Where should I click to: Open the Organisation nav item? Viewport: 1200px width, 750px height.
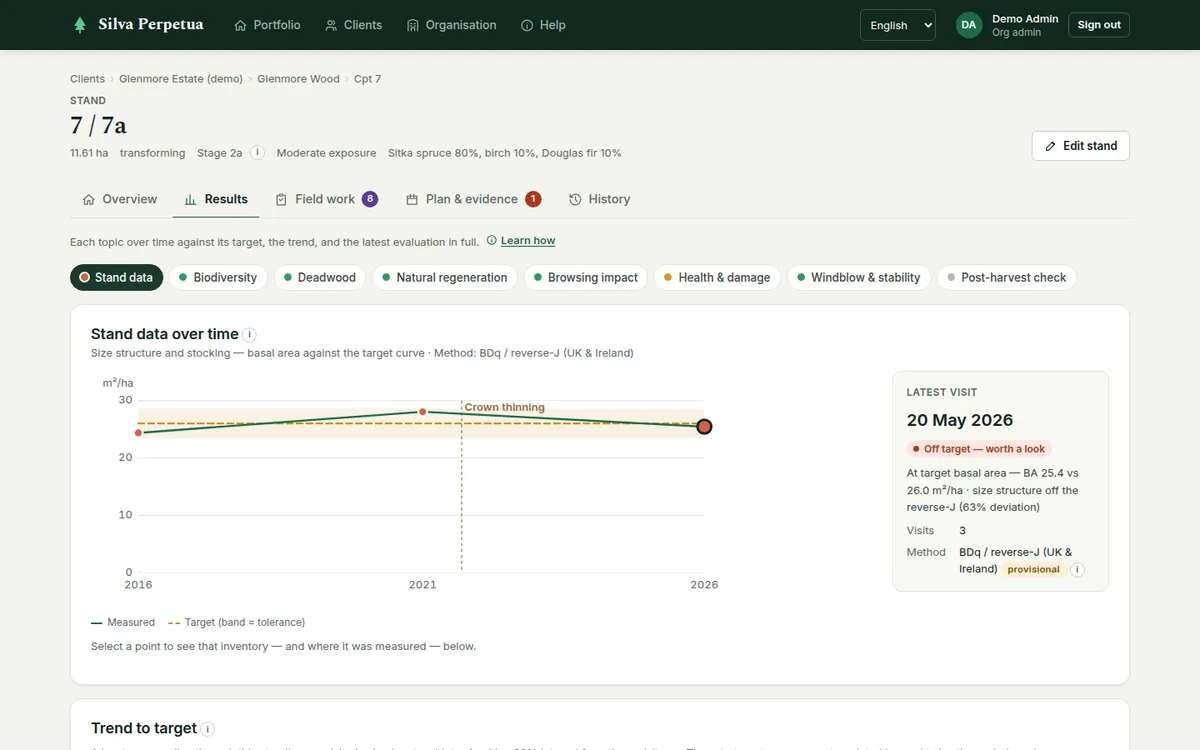pyautogui.click(x=452, y=25)
